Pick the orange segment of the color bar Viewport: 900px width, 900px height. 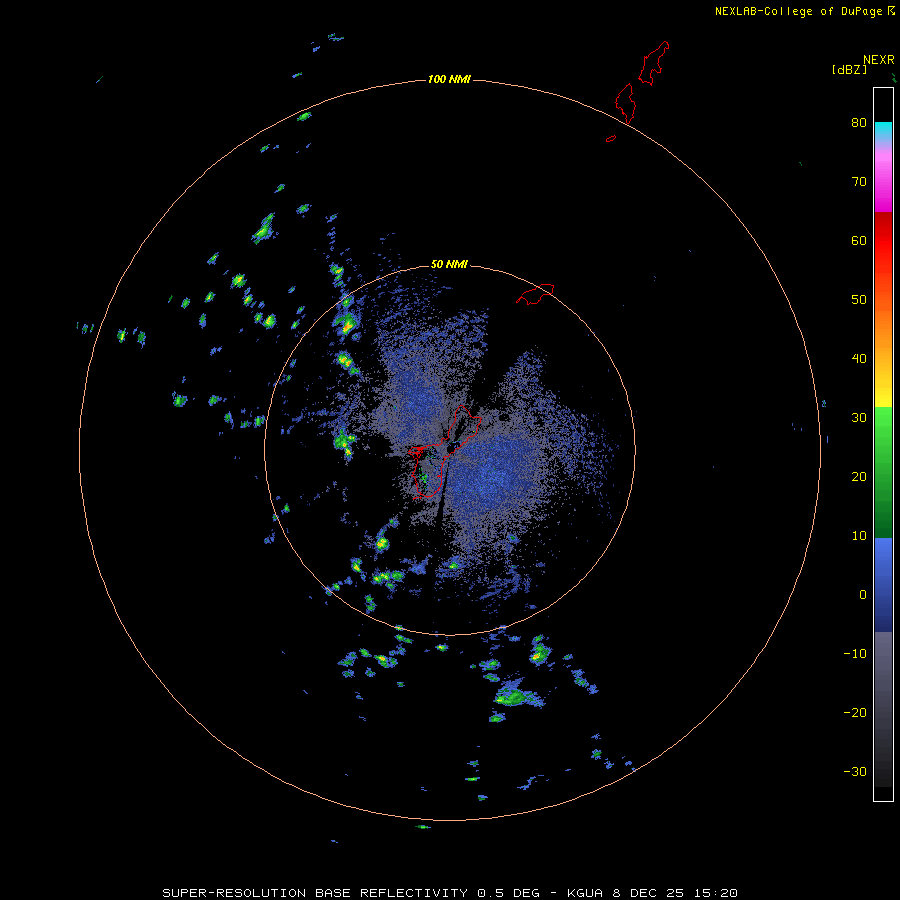pyautogui.click(x=883, y=327)
